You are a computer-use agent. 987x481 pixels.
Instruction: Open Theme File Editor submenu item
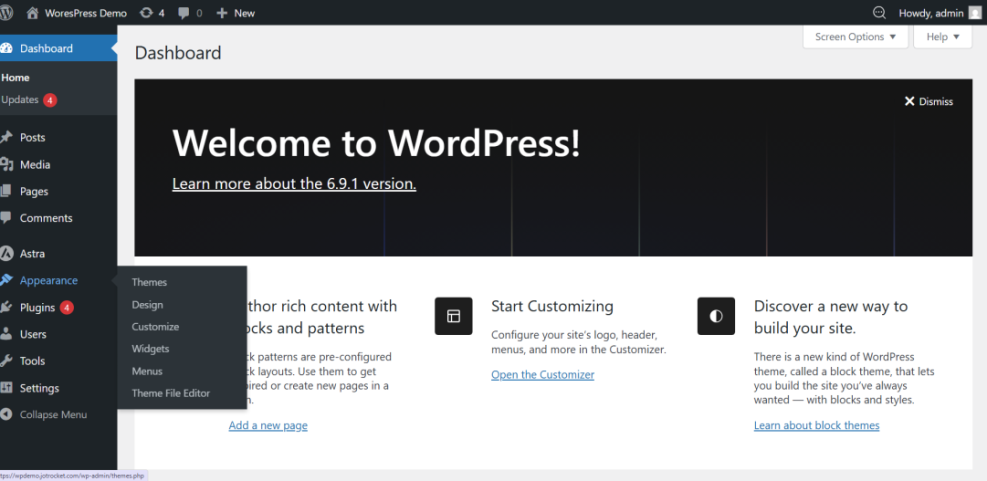(x=171, y=393)
